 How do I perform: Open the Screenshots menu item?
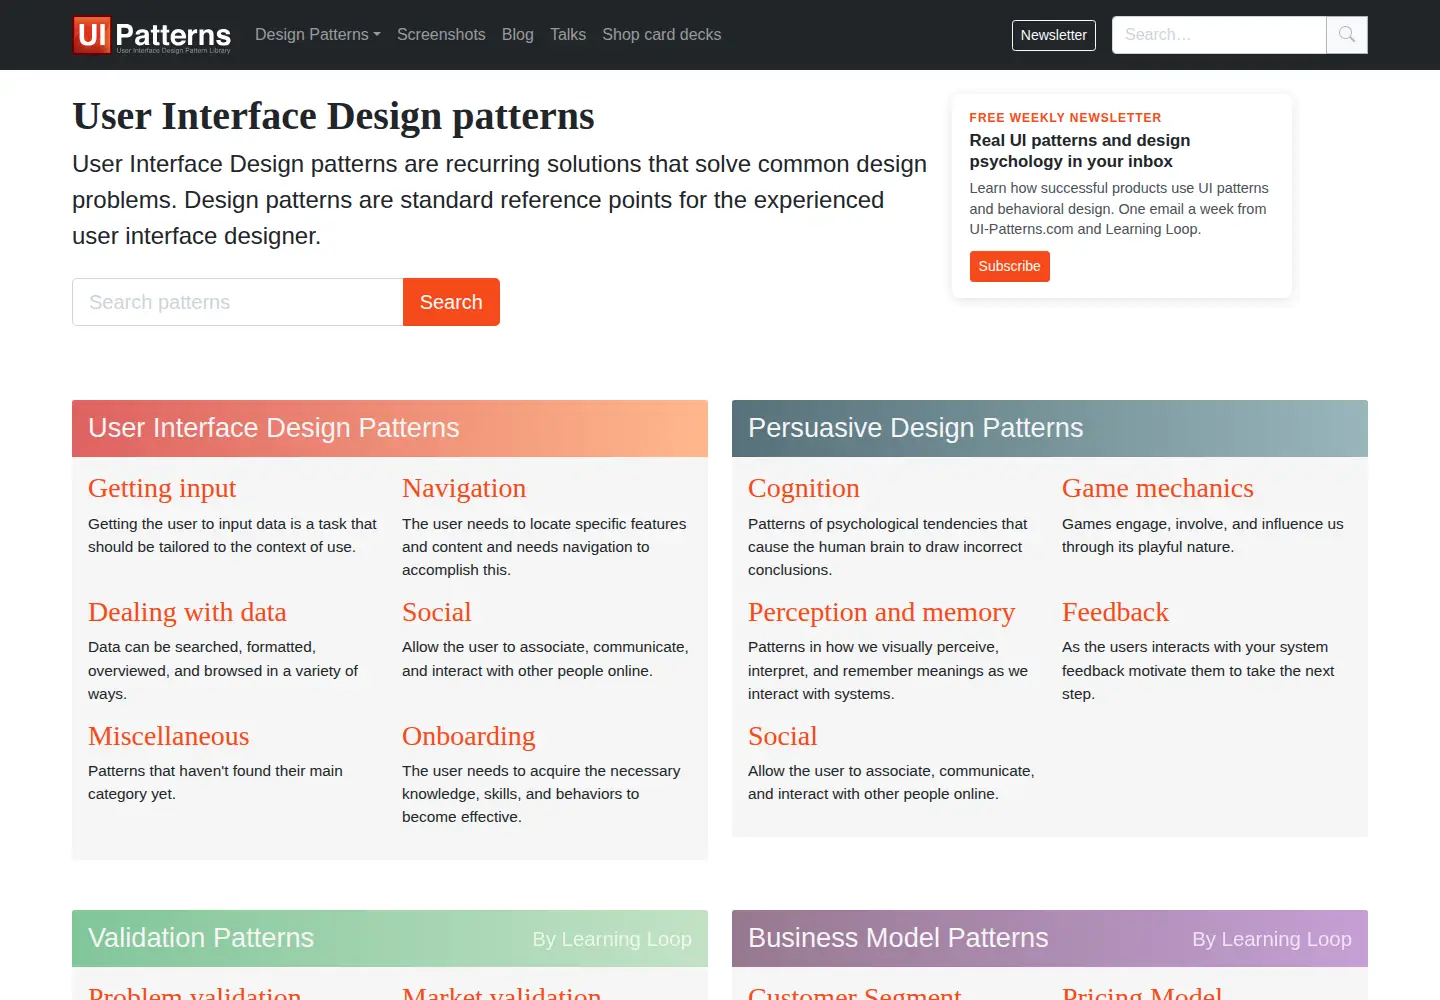pyautogui.click(x=441, y=35)
